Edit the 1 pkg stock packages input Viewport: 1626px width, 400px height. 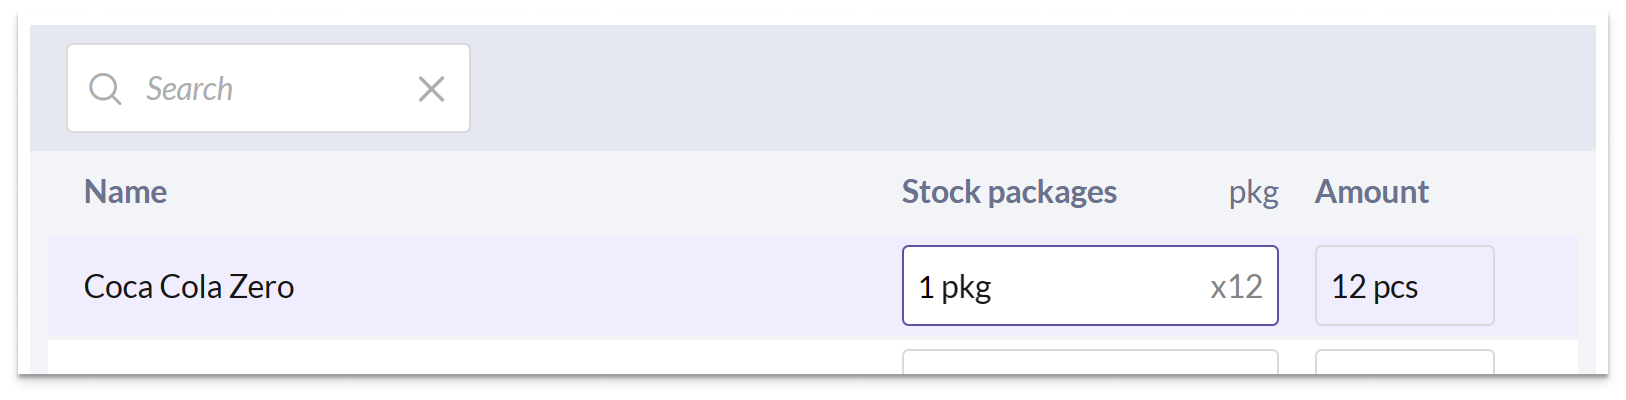pos(1090,286)
